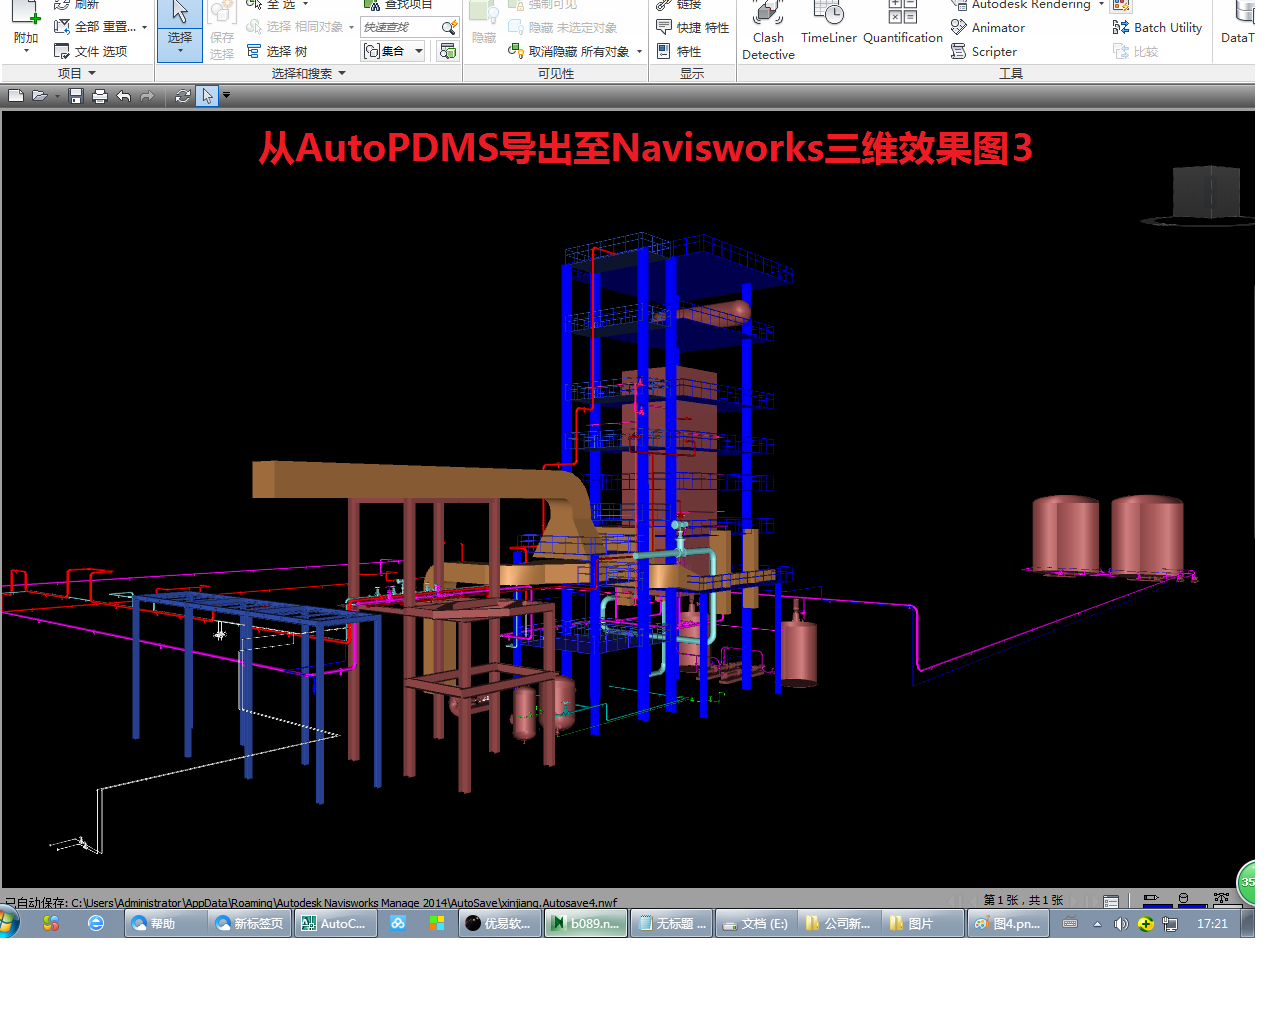Click Hide Unselected (隐藏 未选定对象)
Screen dimensions: 1280x1024
click(x=563, y=27)
